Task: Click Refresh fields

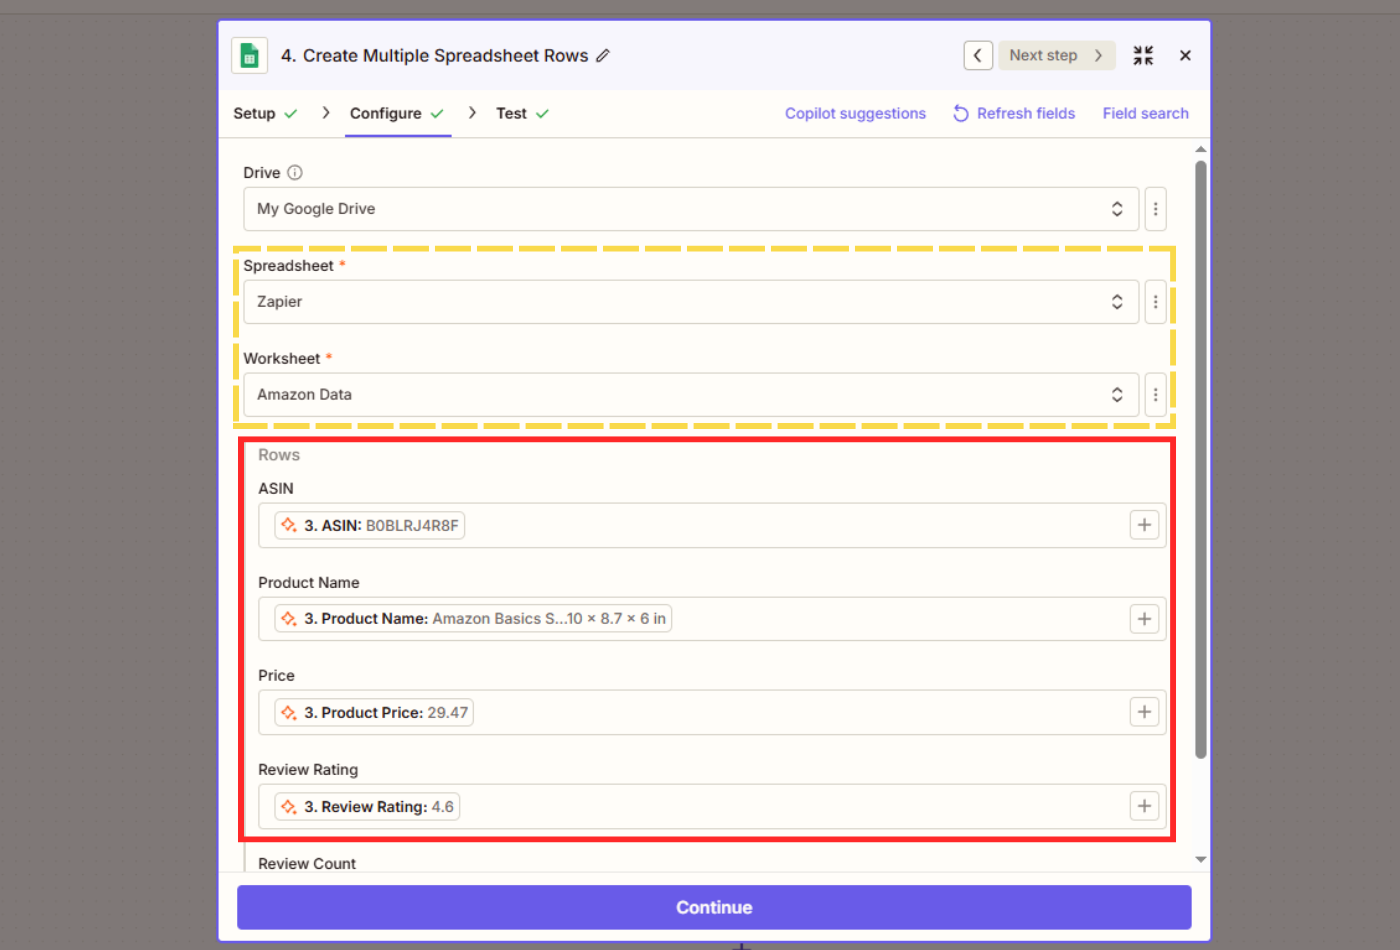Action: (x=1014, y=114)
